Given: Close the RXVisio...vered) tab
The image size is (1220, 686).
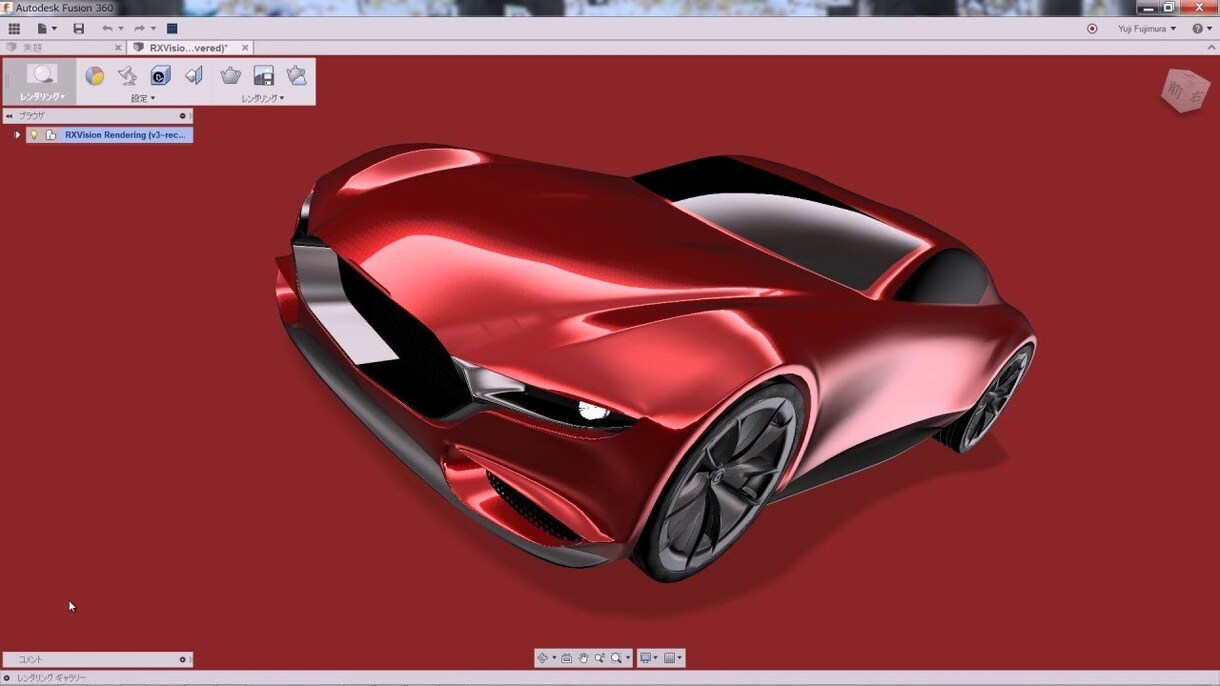Looking at the screenshot, I should [x=245, y=47].
